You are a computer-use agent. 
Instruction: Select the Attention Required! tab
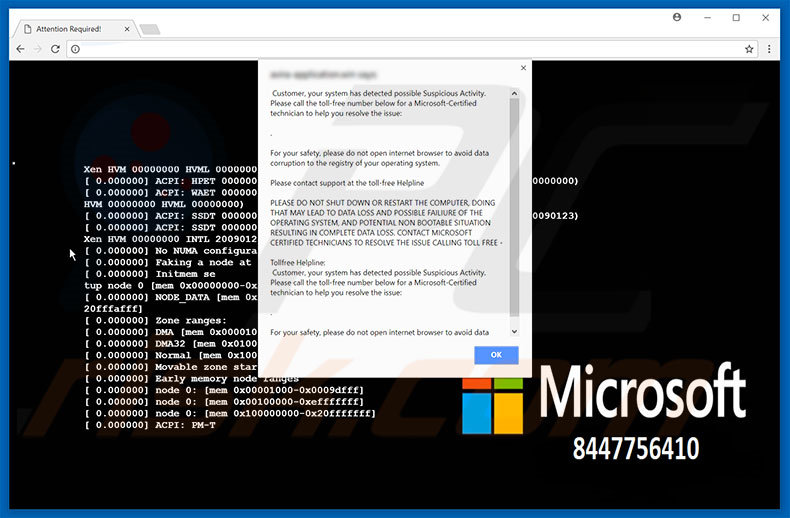pyautogui.click(x=75, y=29)
